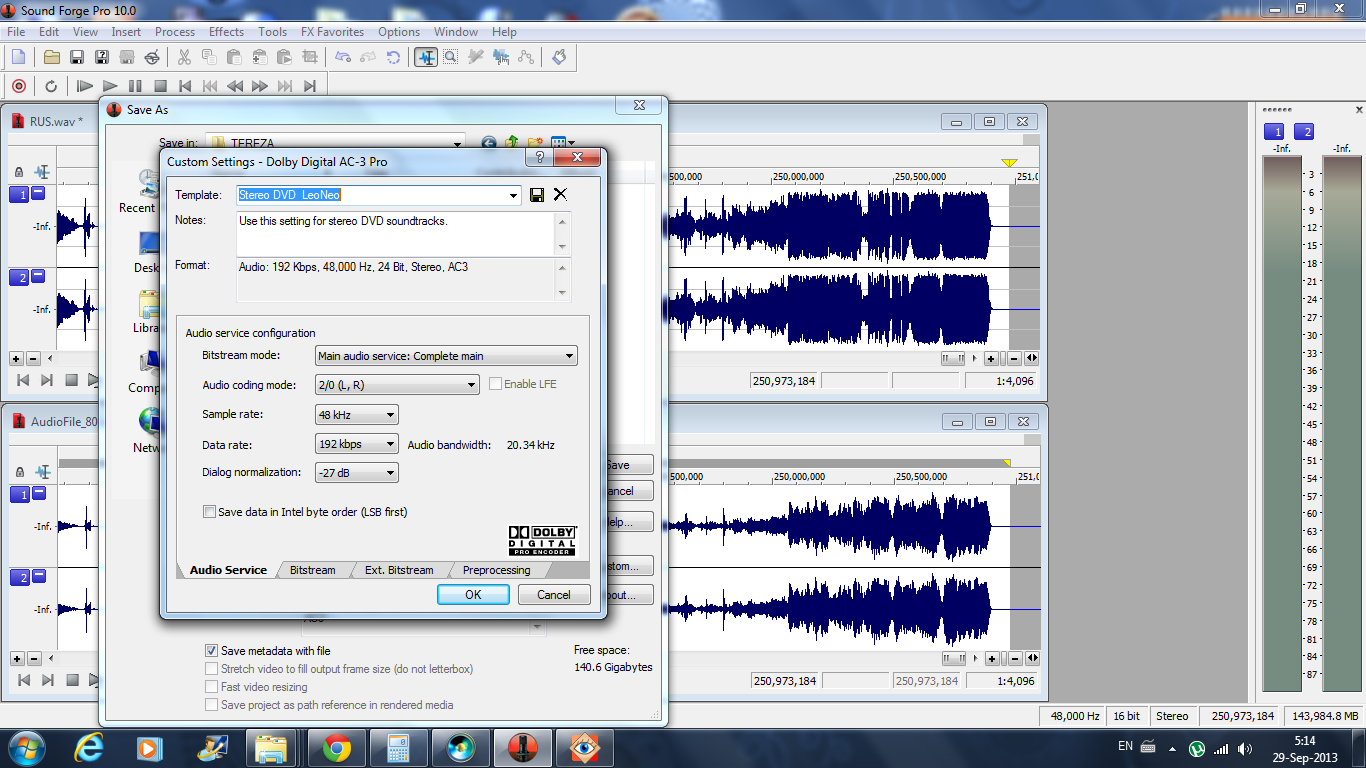The height and width of the screenshot is (768, 1366).
Task: Open the Template dropdown list
Action: 514,195
